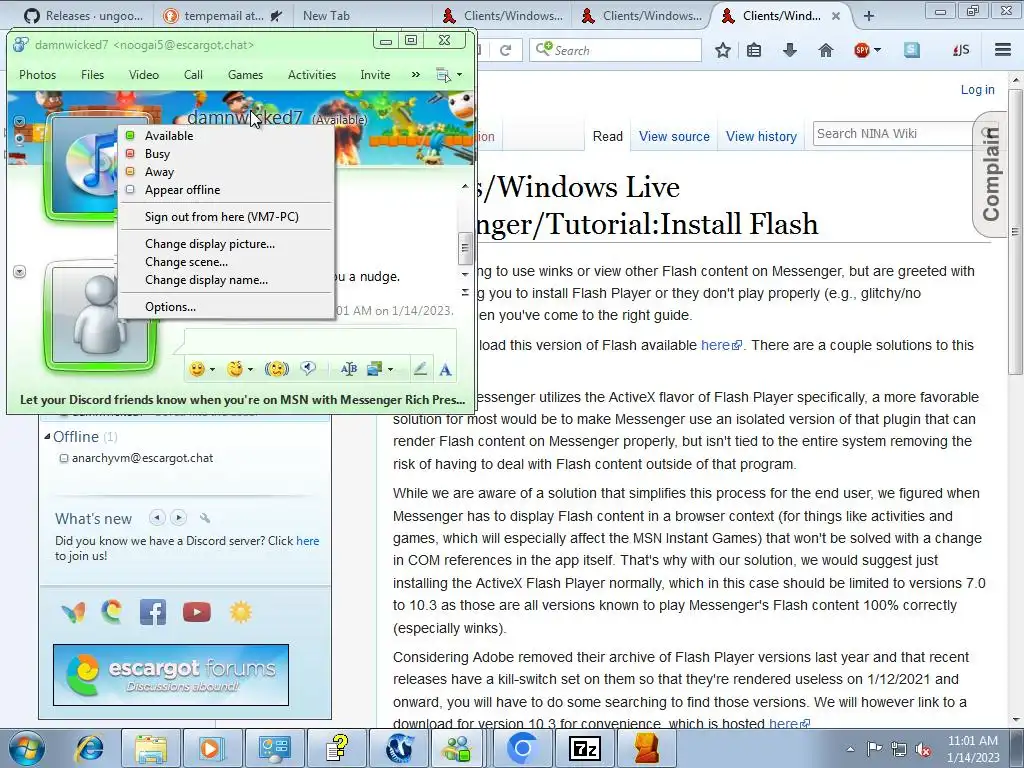This screenshot has width=1024, height=768.
Task: Send a nudge with shaking face icon
Action: [277, 369]
